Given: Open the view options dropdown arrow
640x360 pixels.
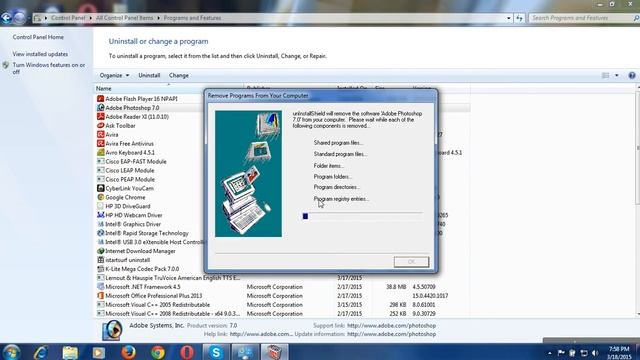Looking at the screenshot, I should click(617, 76).
